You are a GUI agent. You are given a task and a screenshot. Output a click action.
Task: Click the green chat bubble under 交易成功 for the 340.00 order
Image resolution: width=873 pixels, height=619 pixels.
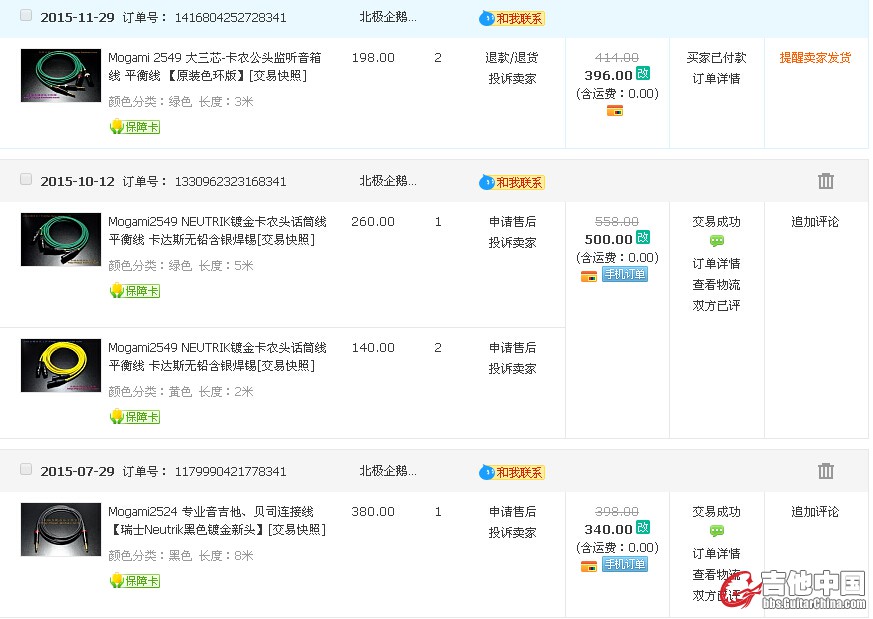pos(717,531)
